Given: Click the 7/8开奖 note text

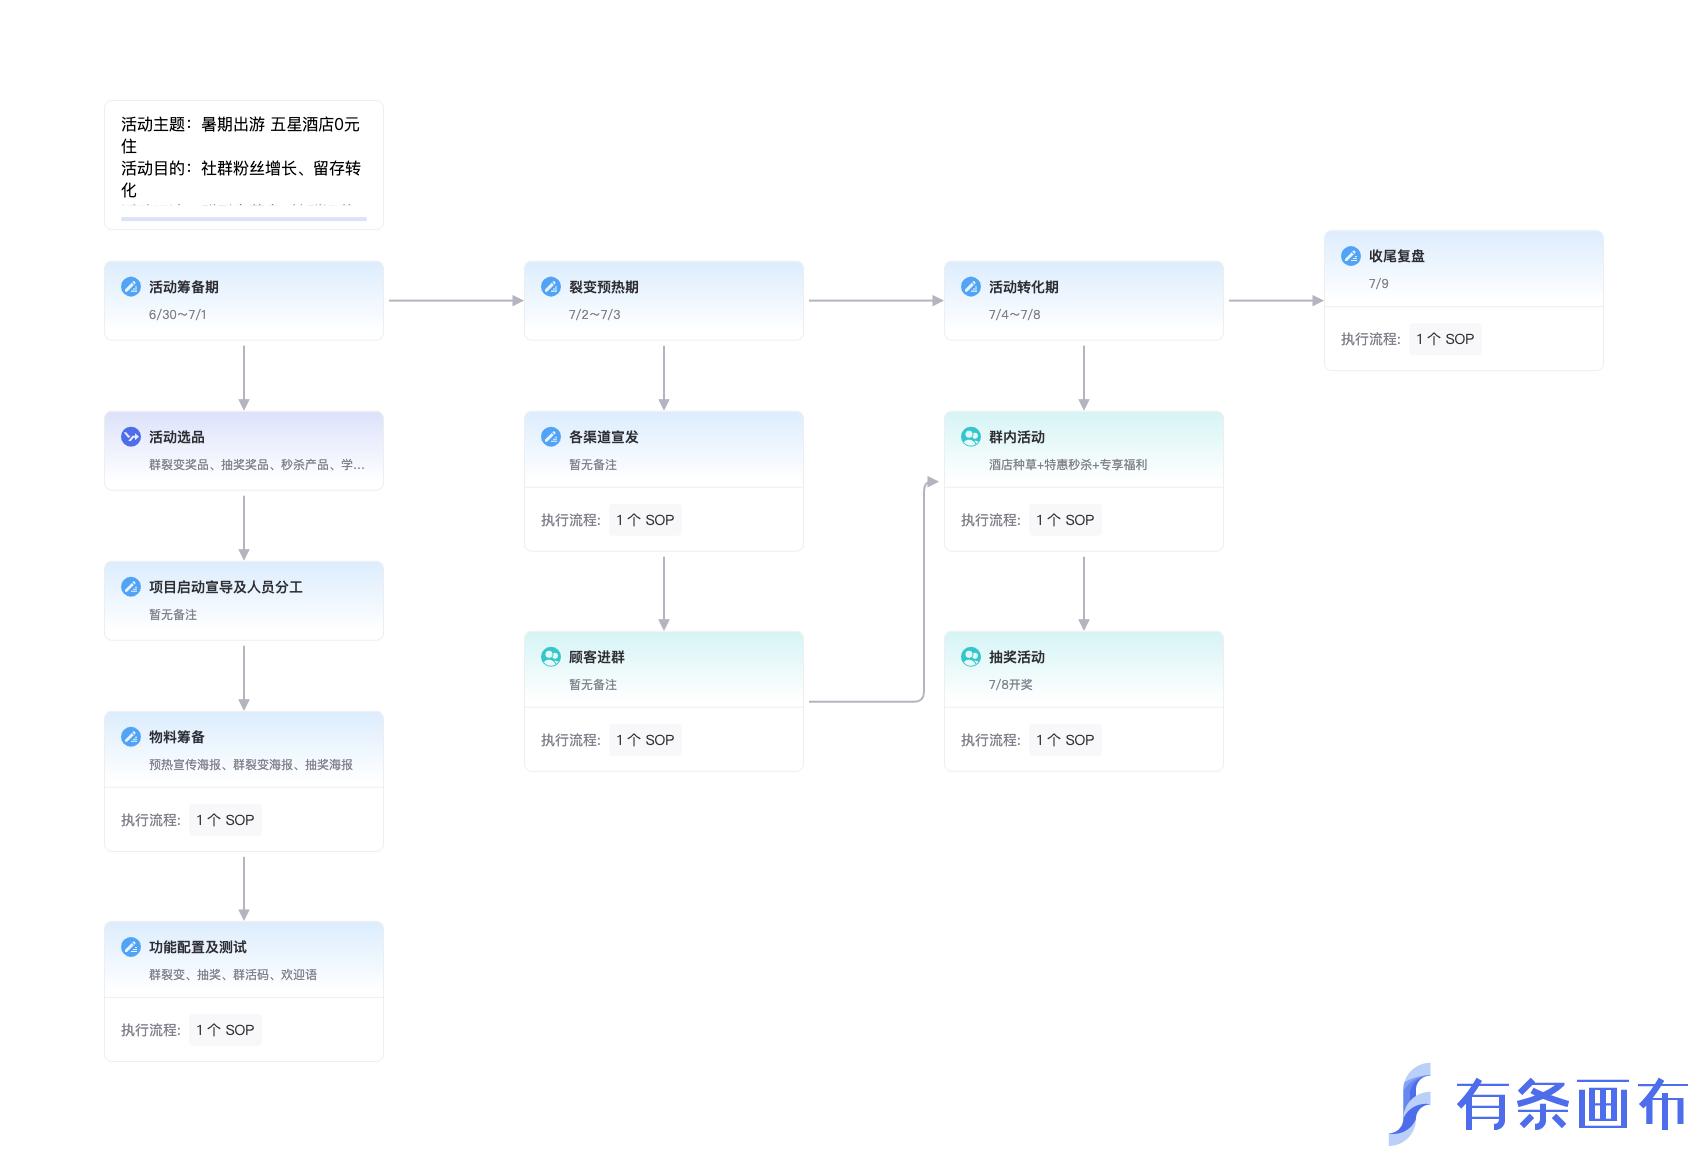Looking at the screenshot, I should (1011, 685).
